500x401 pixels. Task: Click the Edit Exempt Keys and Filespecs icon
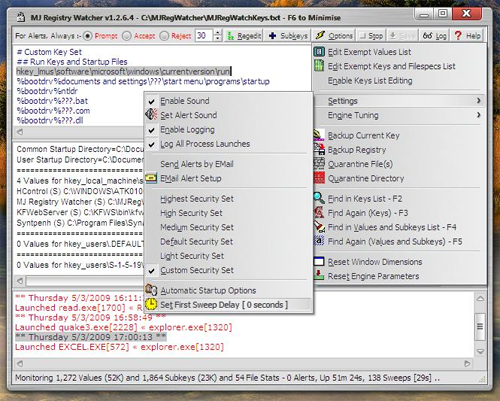coord(319,66)
